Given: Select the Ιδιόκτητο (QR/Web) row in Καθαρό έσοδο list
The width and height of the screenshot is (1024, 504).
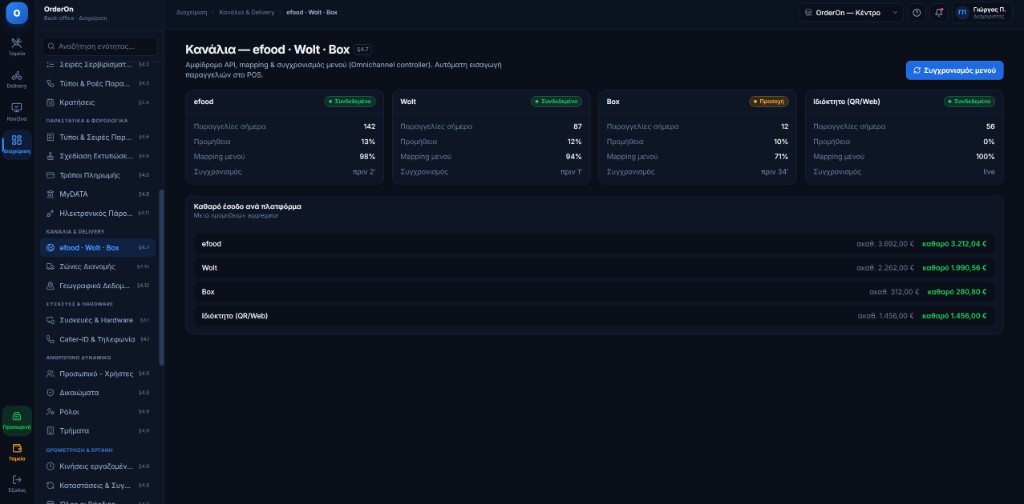Looking at the screenshot, I should [x=594, y=316].
